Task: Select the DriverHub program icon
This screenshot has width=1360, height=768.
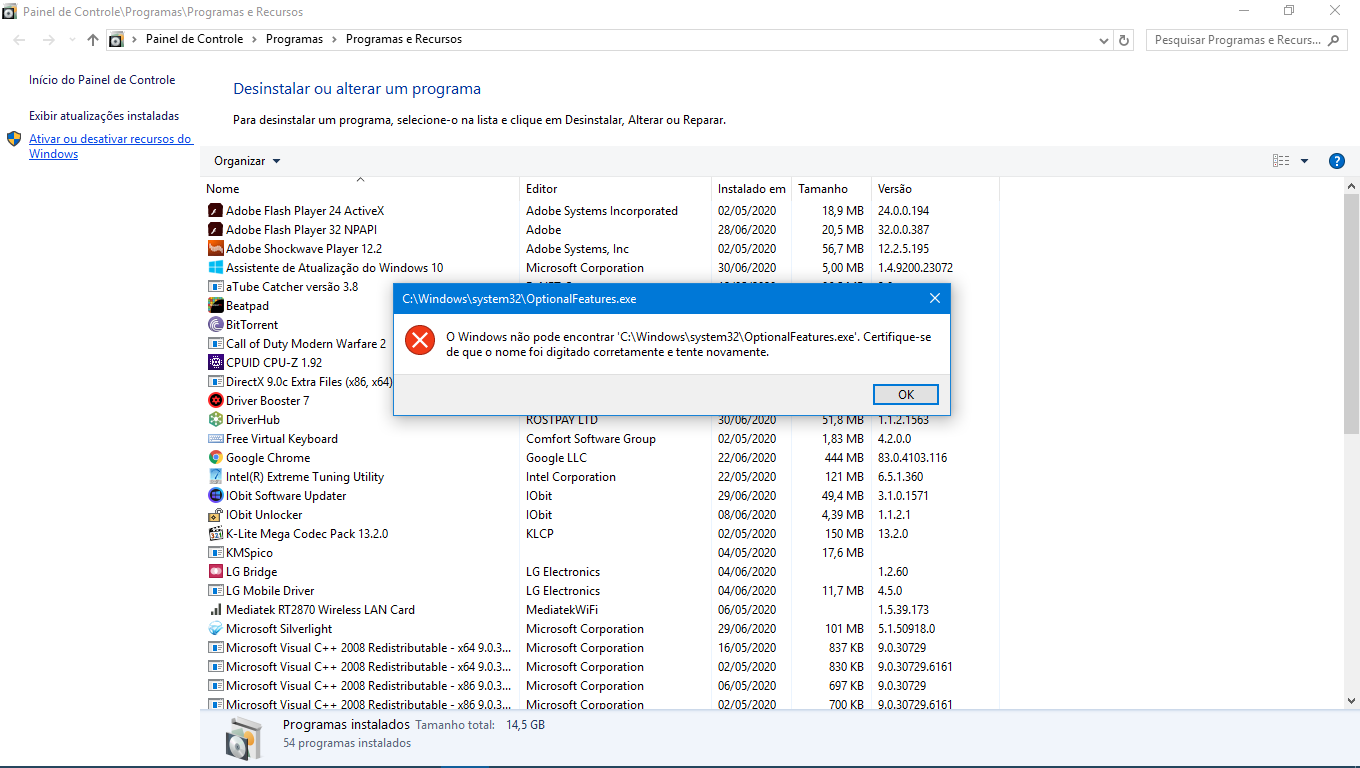Action: pos(215,420)
